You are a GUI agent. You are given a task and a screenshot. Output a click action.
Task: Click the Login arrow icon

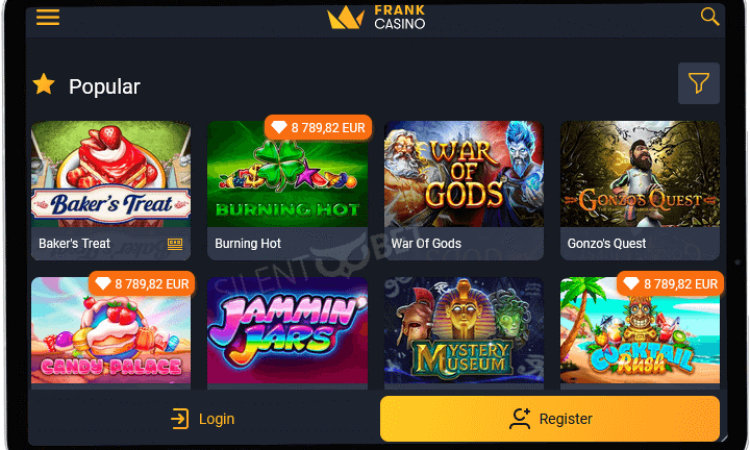pos(180,418)
